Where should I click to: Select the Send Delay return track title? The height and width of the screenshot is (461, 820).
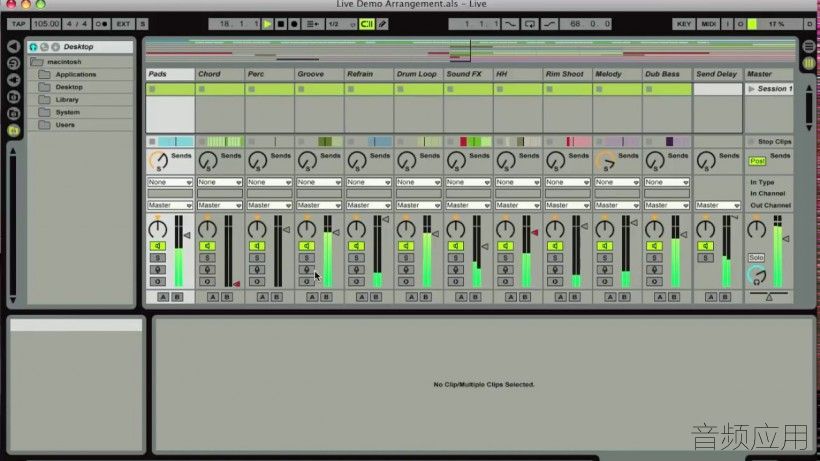pos(718,74)
